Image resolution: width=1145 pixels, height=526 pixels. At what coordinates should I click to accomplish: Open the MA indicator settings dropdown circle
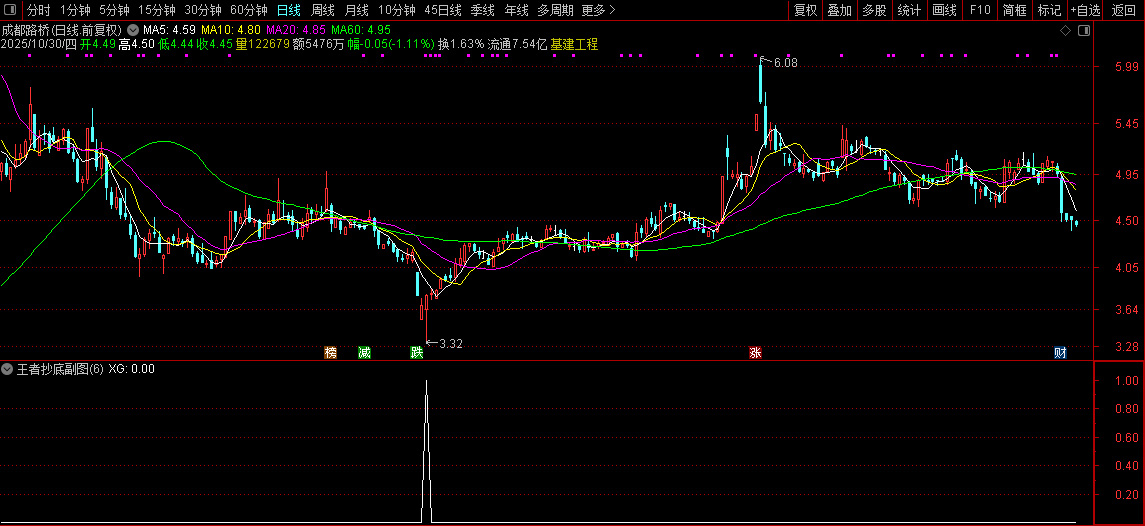pyautogui.click(x=133, y=31)
